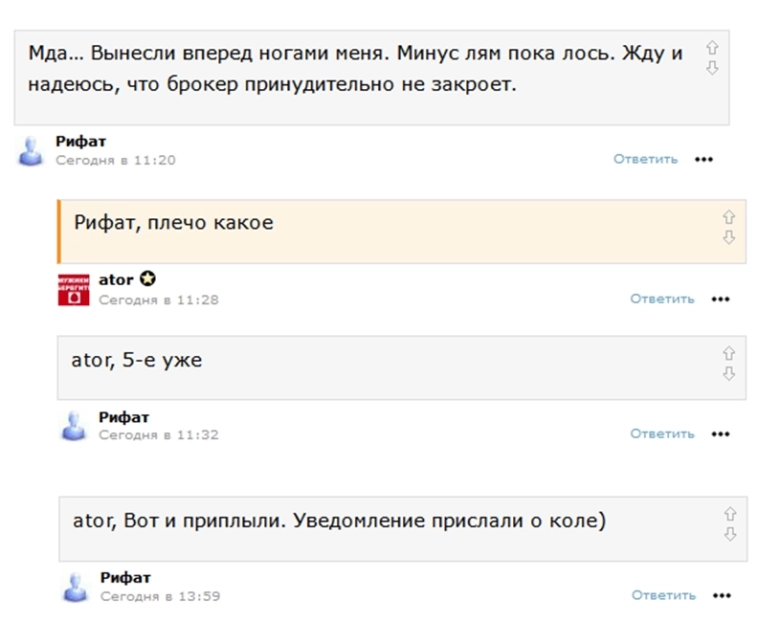Upvote the comment 'Рифат, плечо какое'
758x644 pixels.
(x=728, y=216)
